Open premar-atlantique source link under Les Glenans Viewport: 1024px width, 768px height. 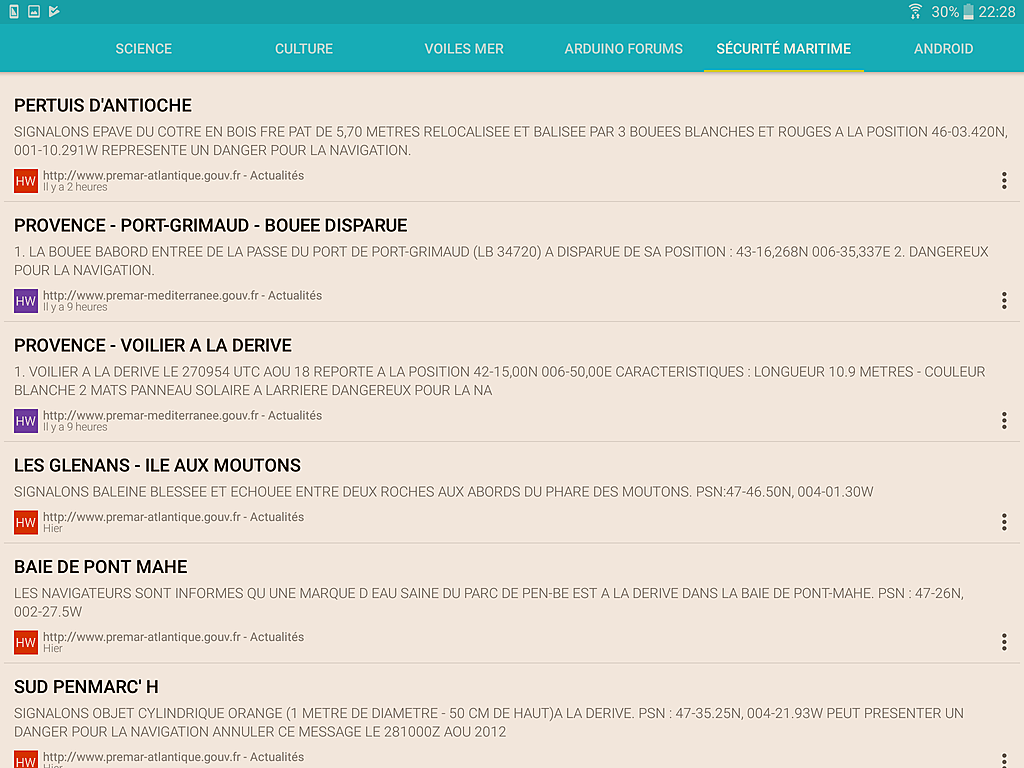click(174, 517)
